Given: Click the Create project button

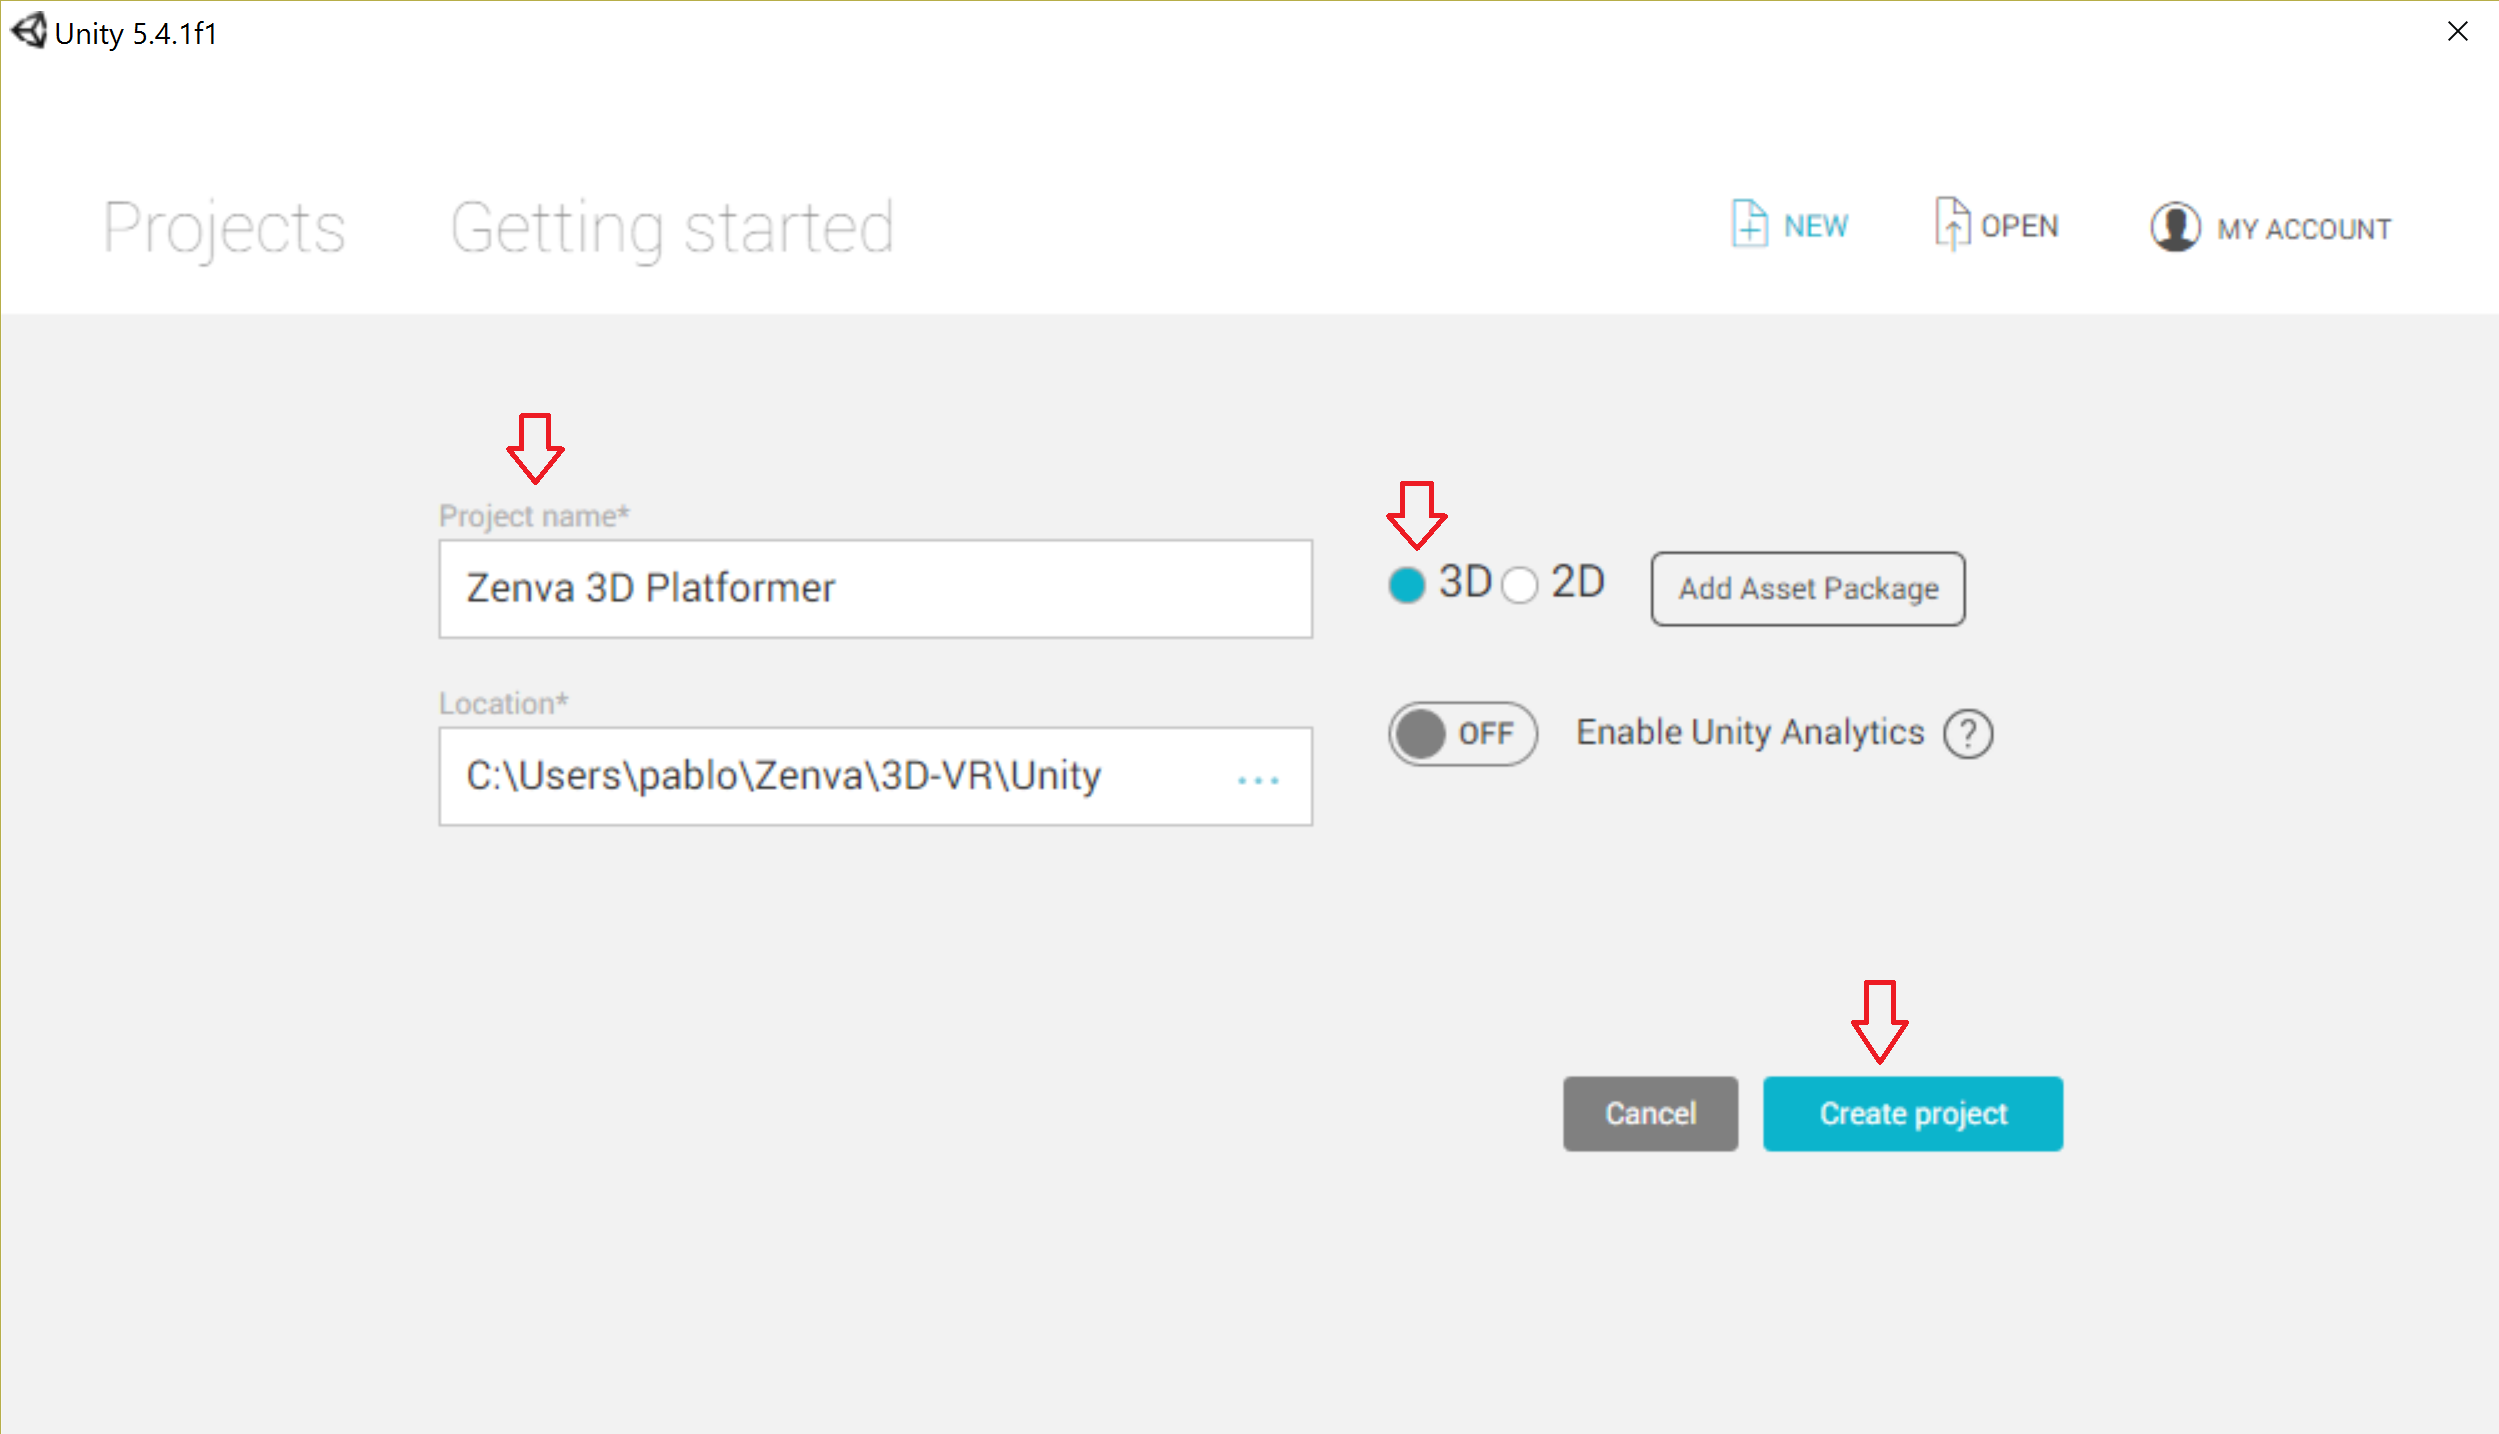Looking at the screenshot, I should tap(1912, 1113).
